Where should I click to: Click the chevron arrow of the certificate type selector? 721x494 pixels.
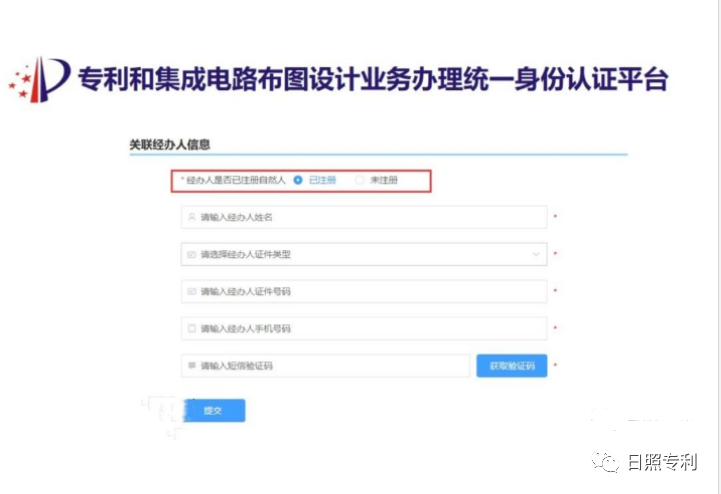click(x=536, y=254)
